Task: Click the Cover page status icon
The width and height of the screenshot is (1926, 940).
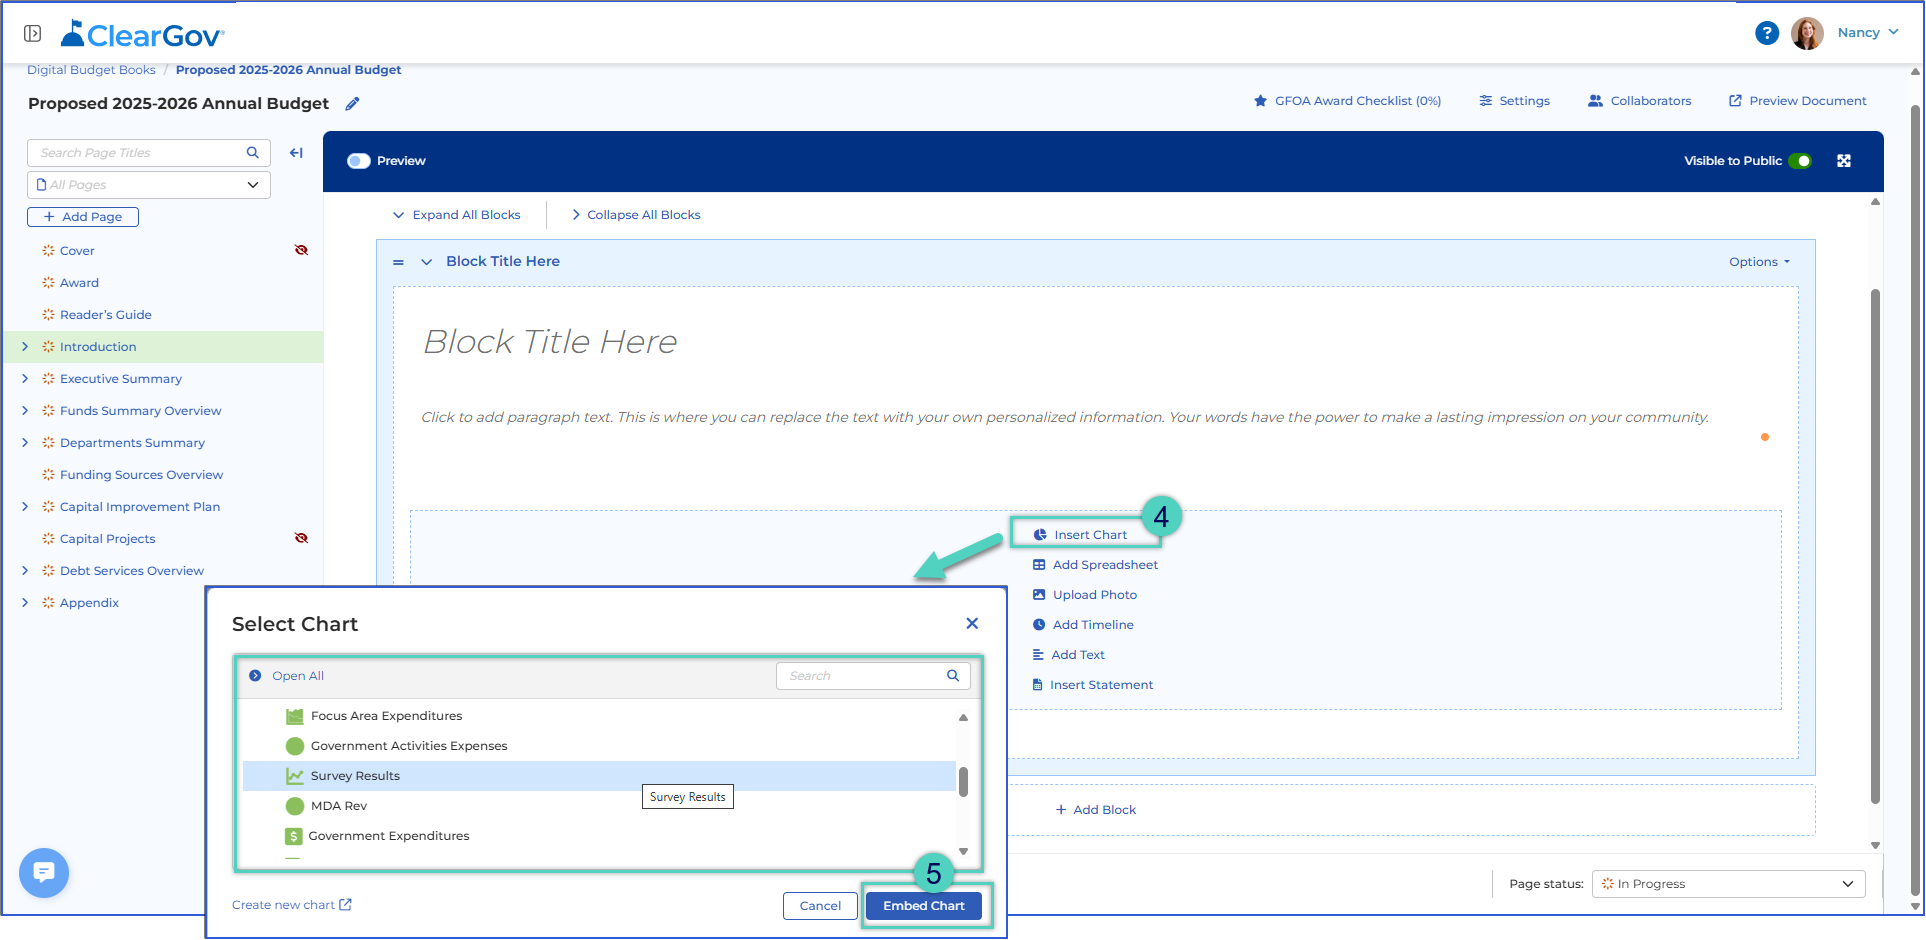Action: click(x=48, y=251)
